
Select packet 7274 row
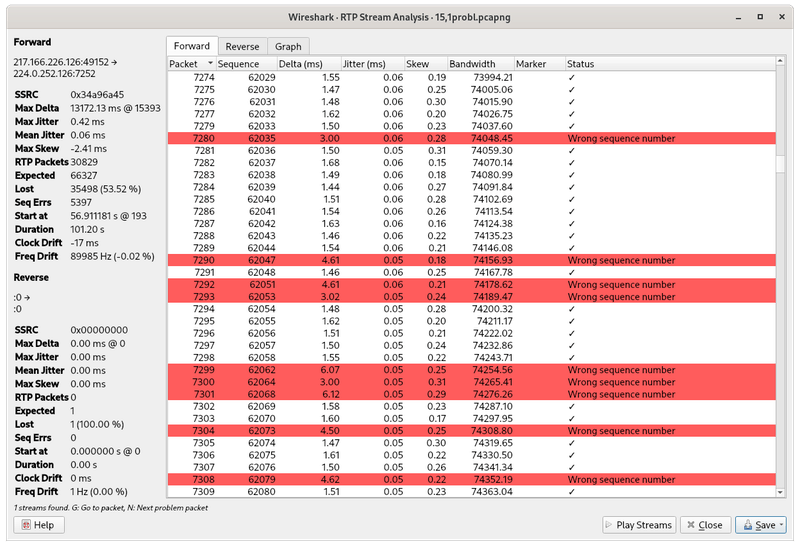pos(471,78)
